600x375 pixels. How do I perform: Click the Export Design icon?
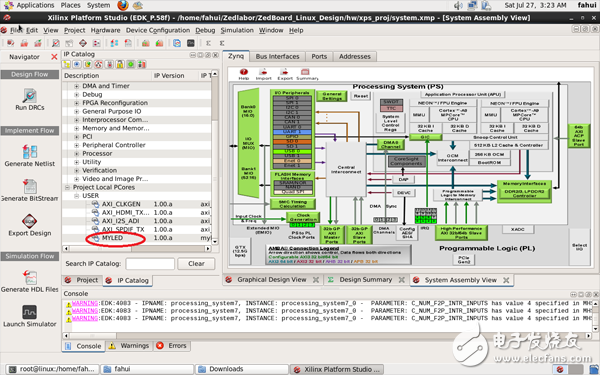pos(29,221)
